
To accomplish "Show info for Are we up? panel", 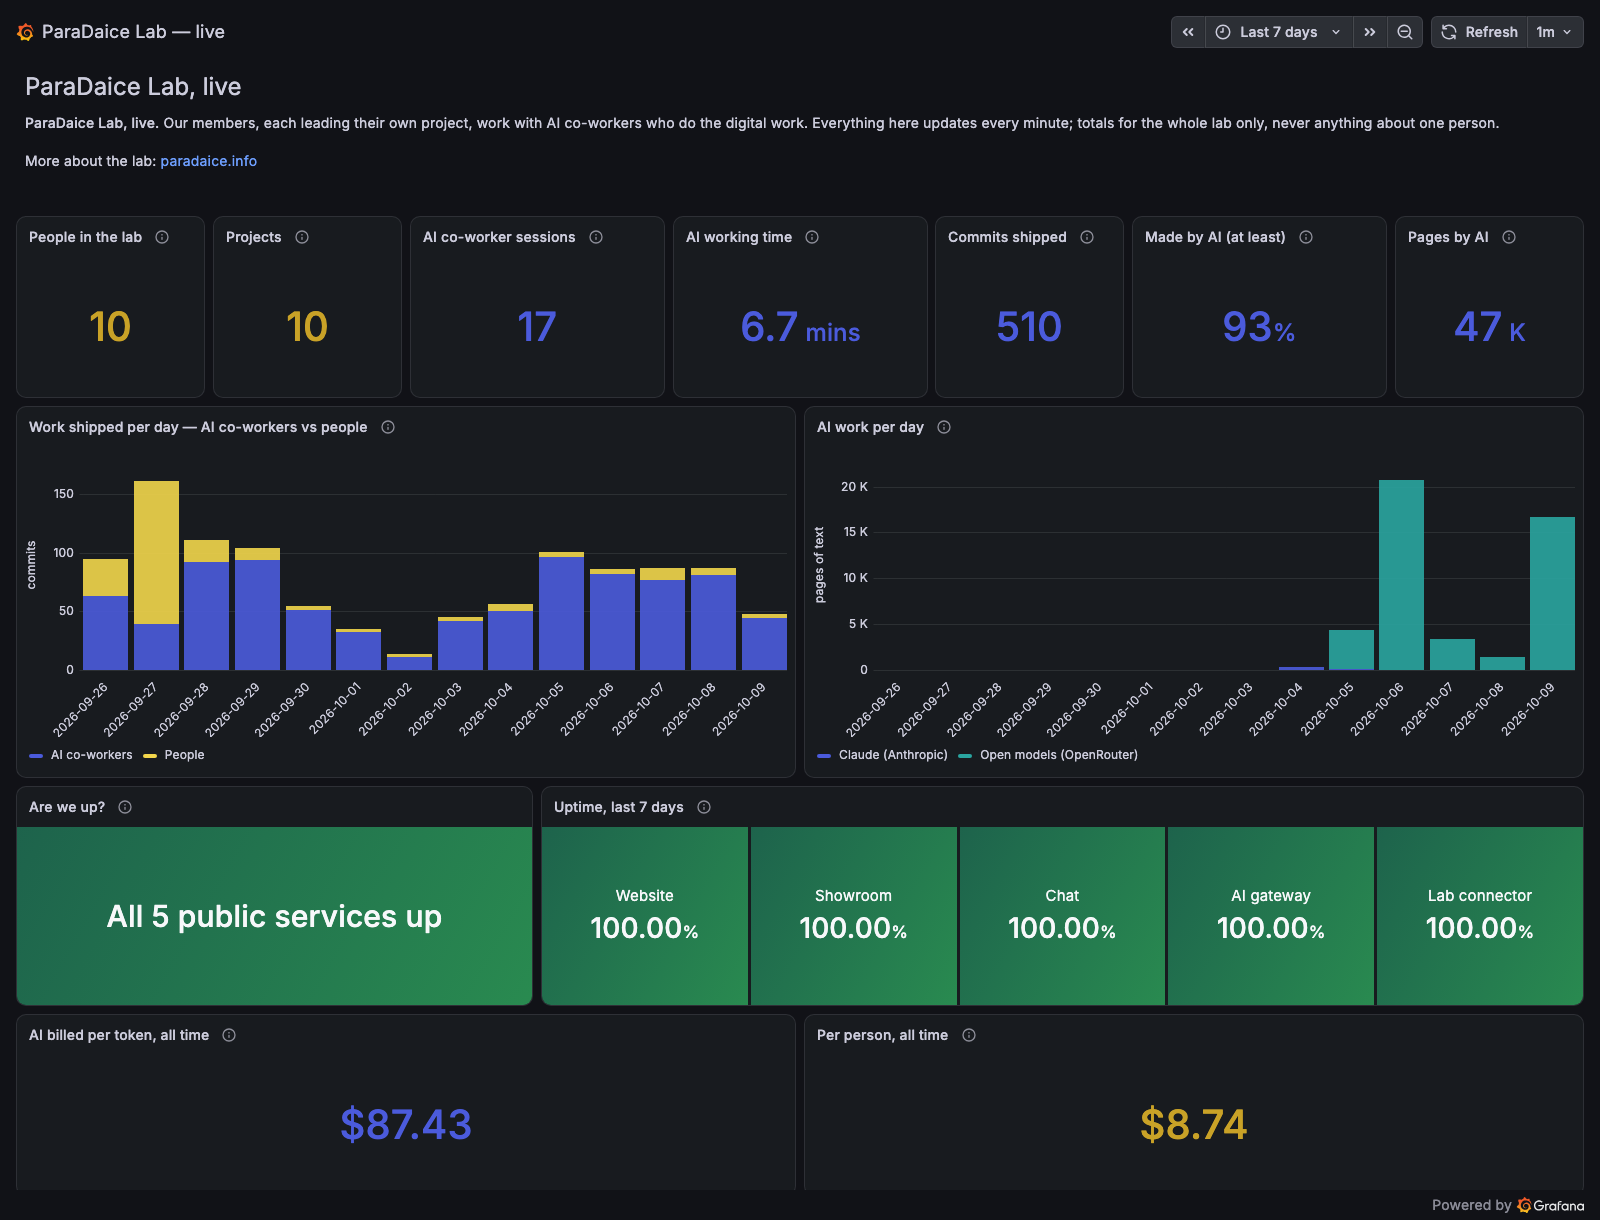I will (x=125, y=807).
